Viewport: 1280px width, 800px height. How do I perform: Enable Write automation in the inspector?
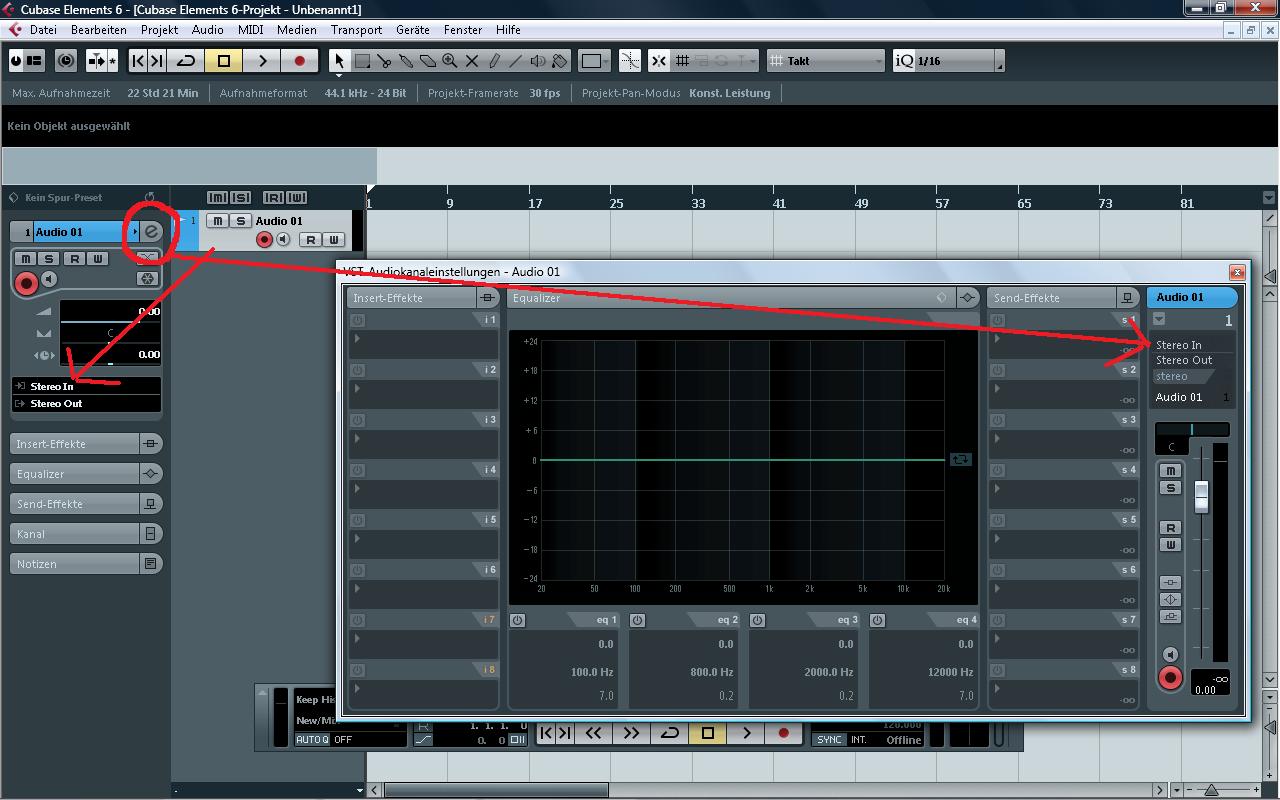98,259
